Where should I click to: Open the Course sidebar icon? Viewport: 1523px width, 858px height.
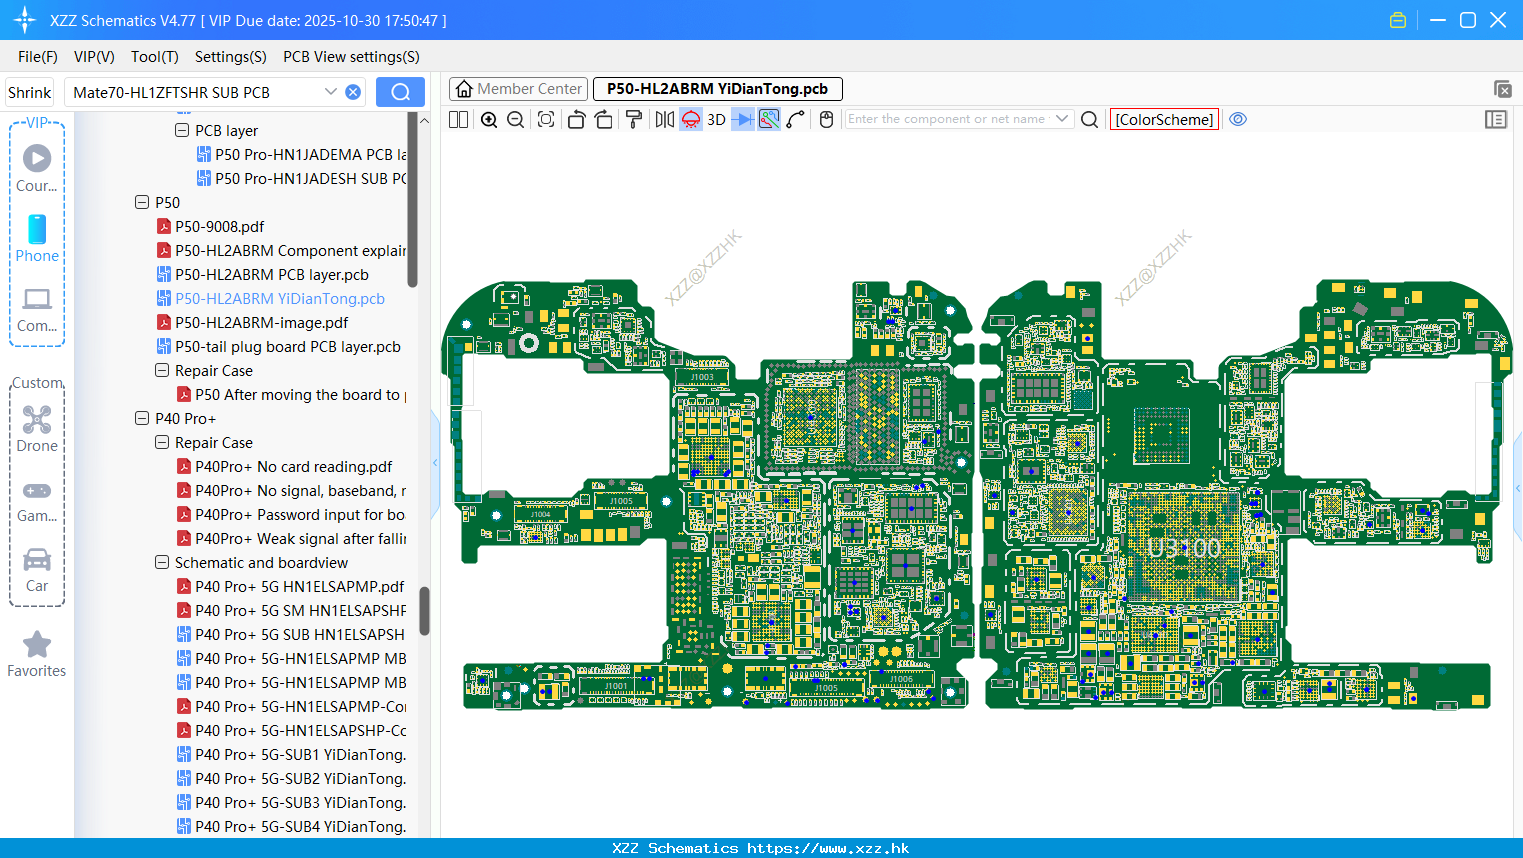tap(37, 168)
